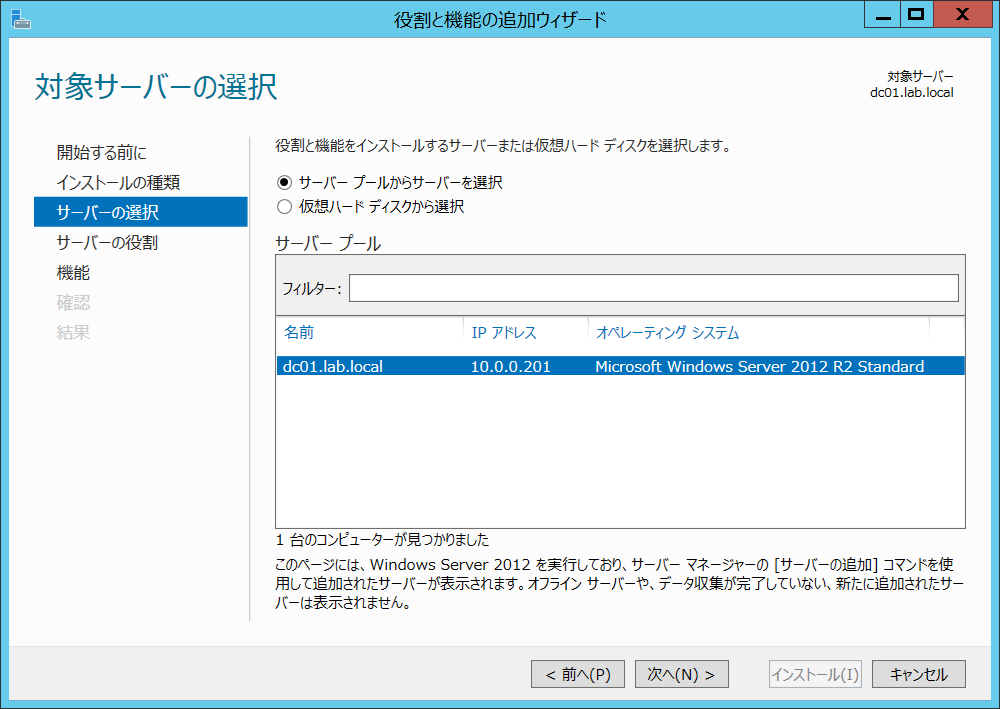
Task: Jump to the サーバーの役割 step
Action: (x=107, y=242)
